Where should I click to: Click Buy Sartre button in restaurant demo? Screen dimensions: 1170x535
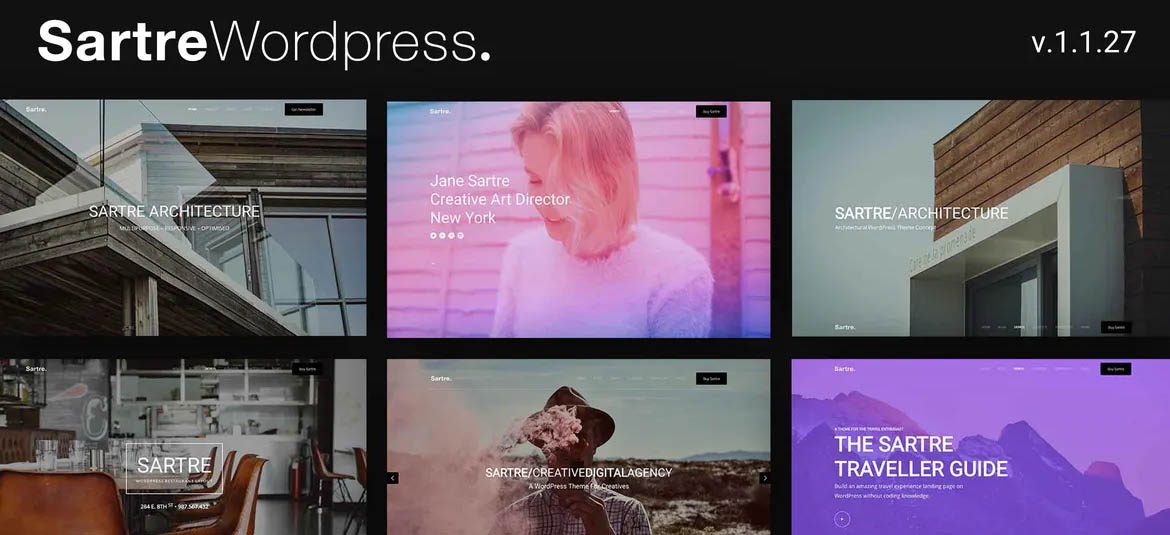[x=307, y=369]
